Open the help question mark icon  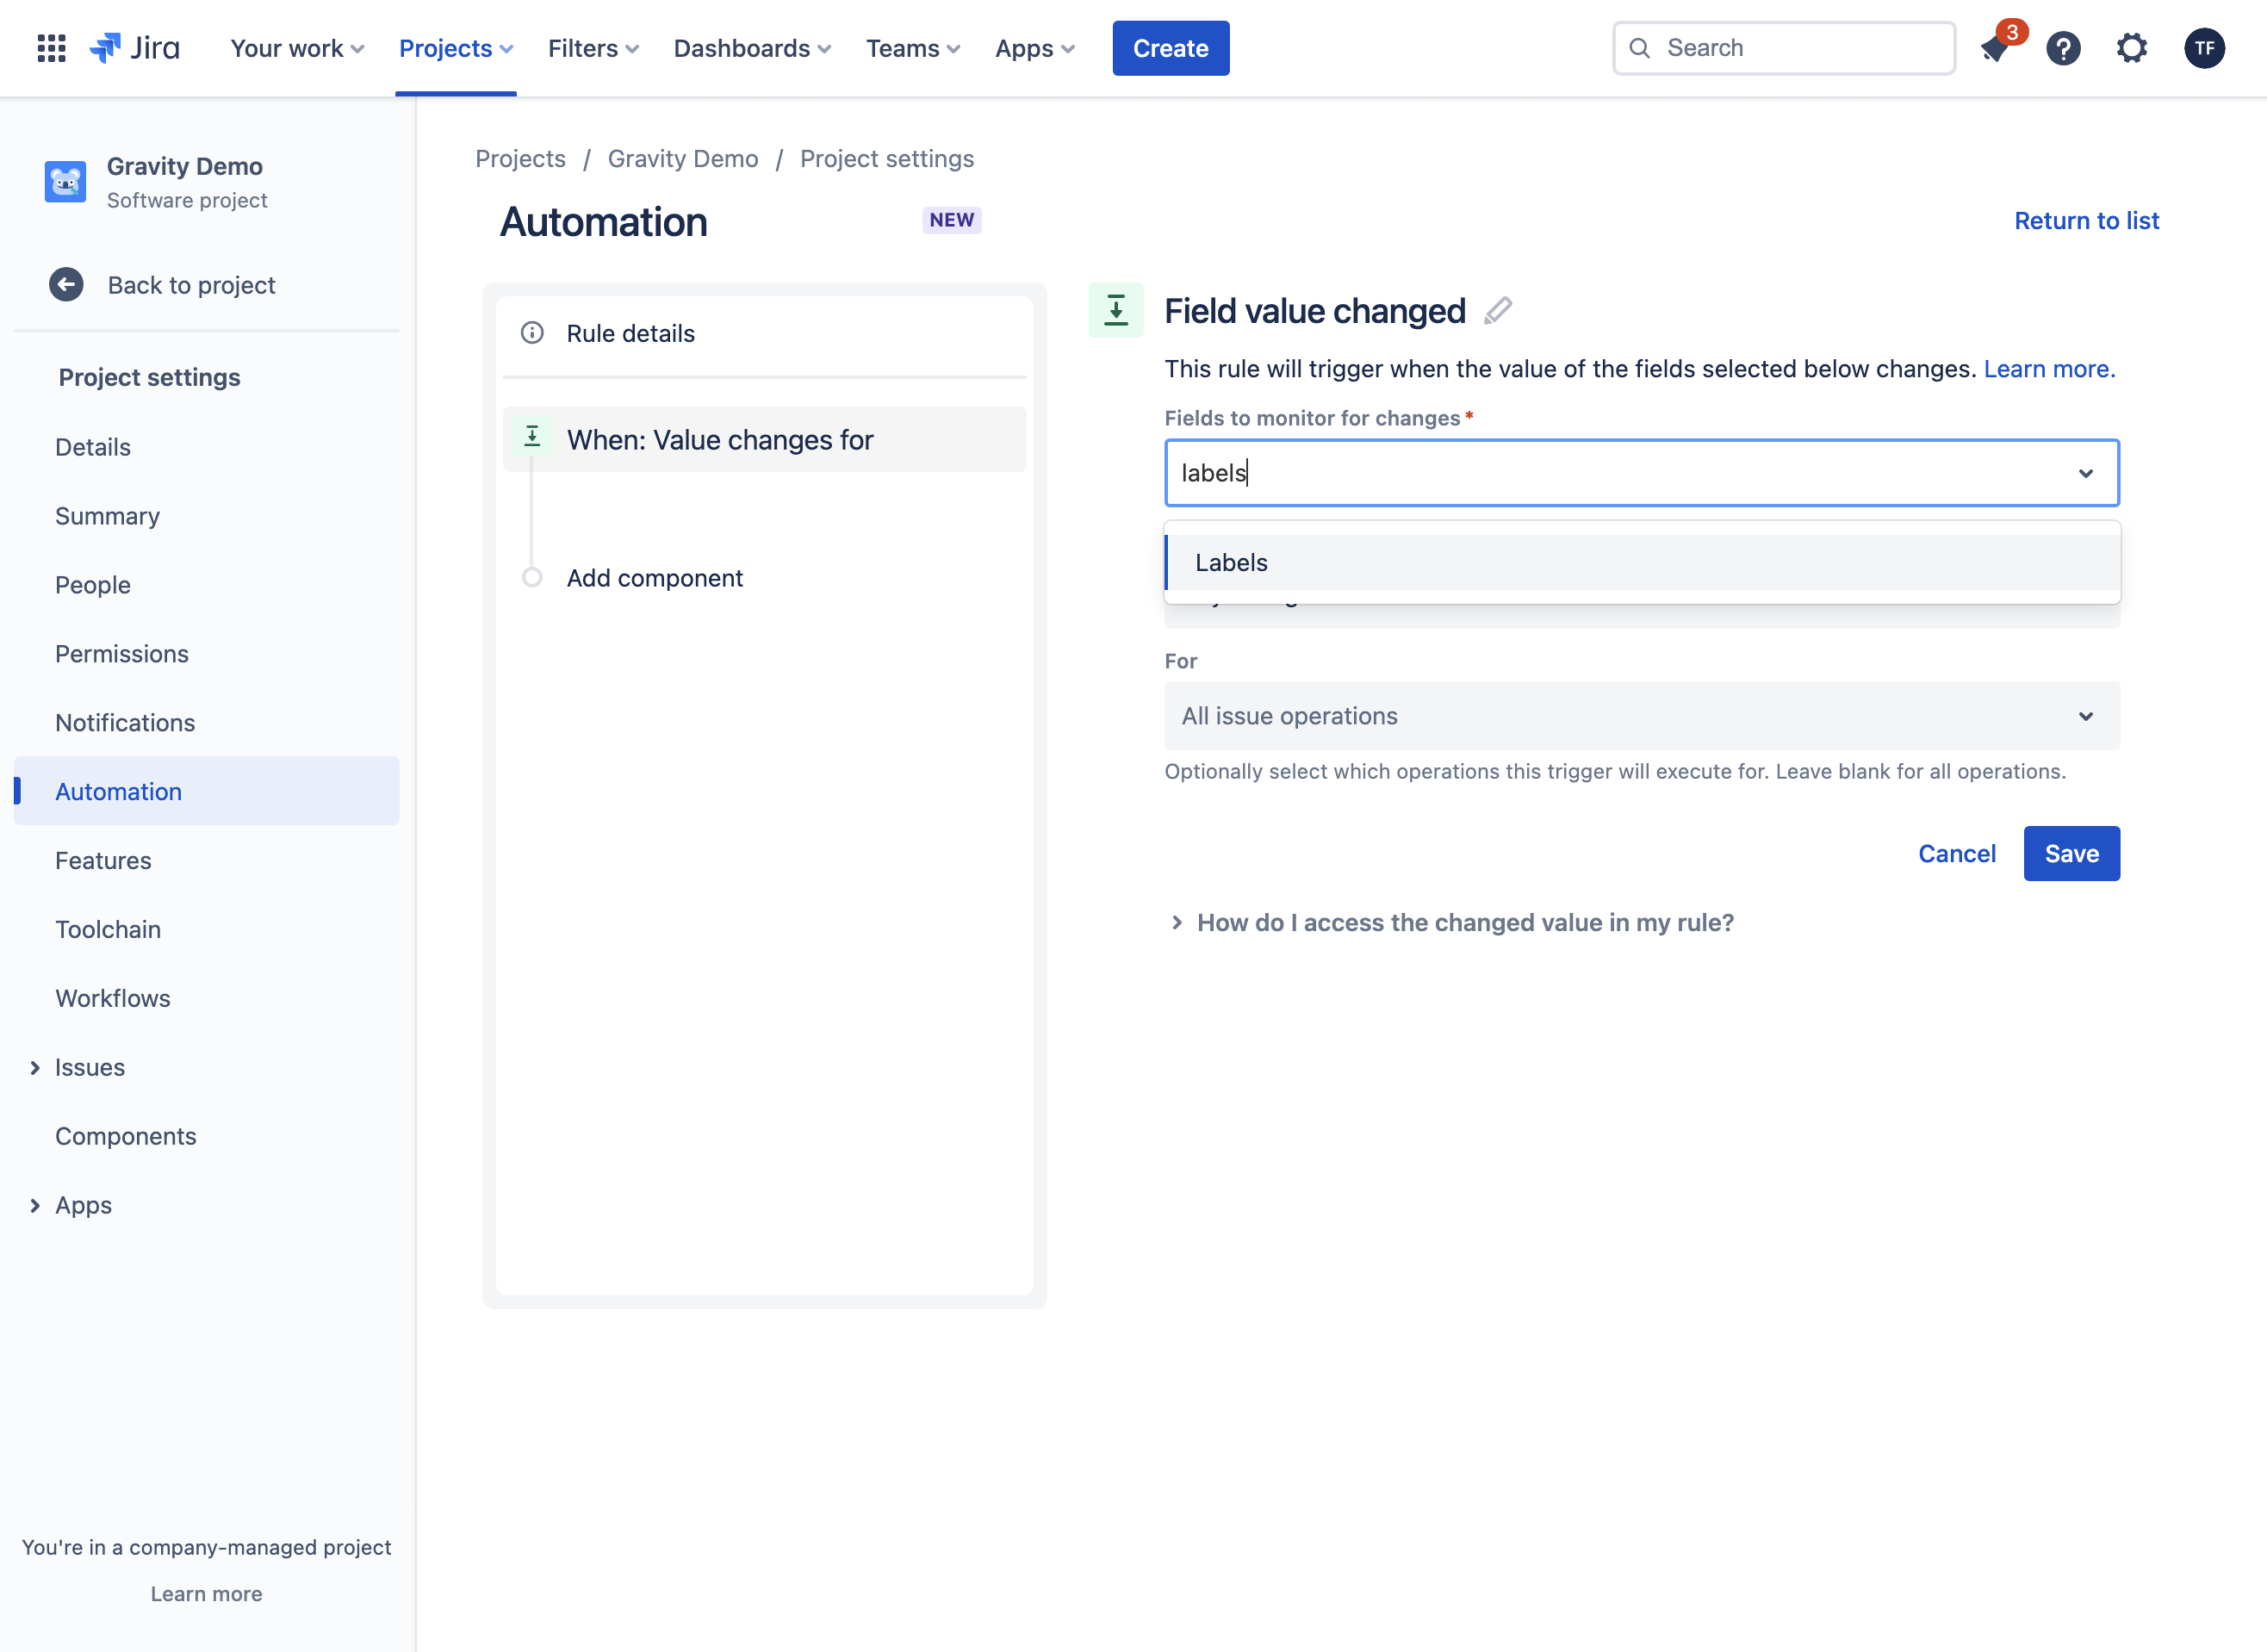coord(2063,48)
